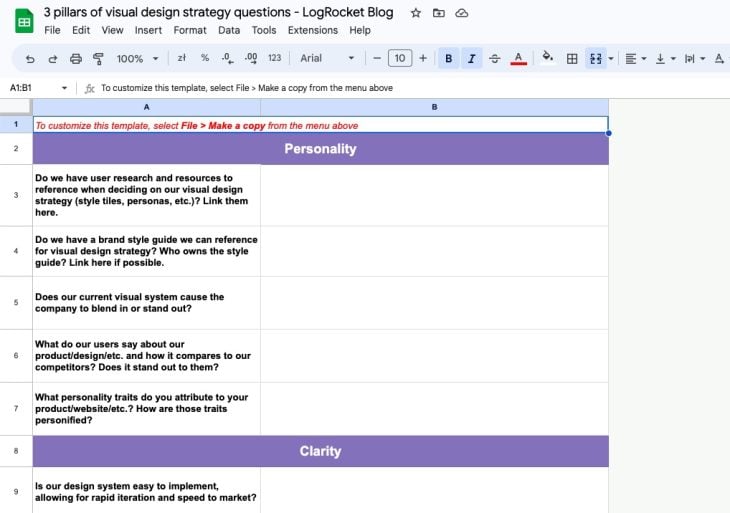Select row 1 header
This screenshot has width=730, height=513.
point(16,124)
